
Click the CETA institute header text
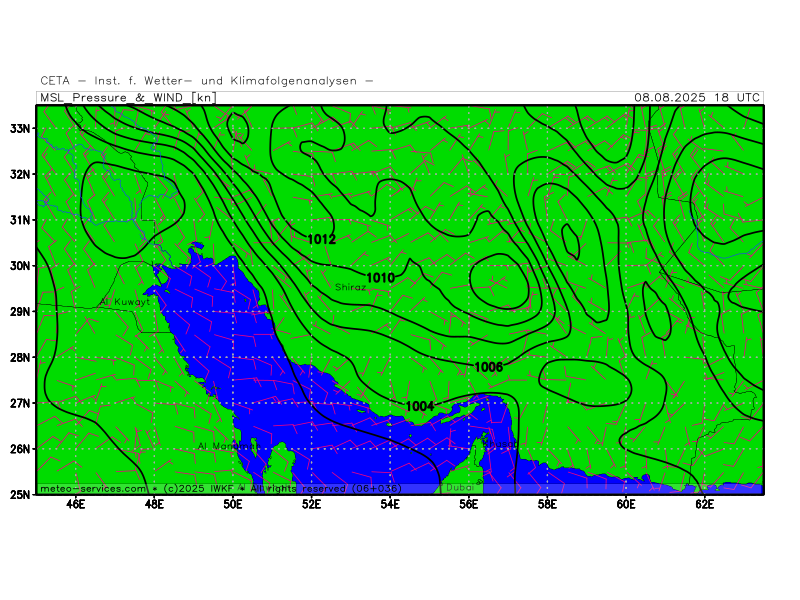pos(207,81)
